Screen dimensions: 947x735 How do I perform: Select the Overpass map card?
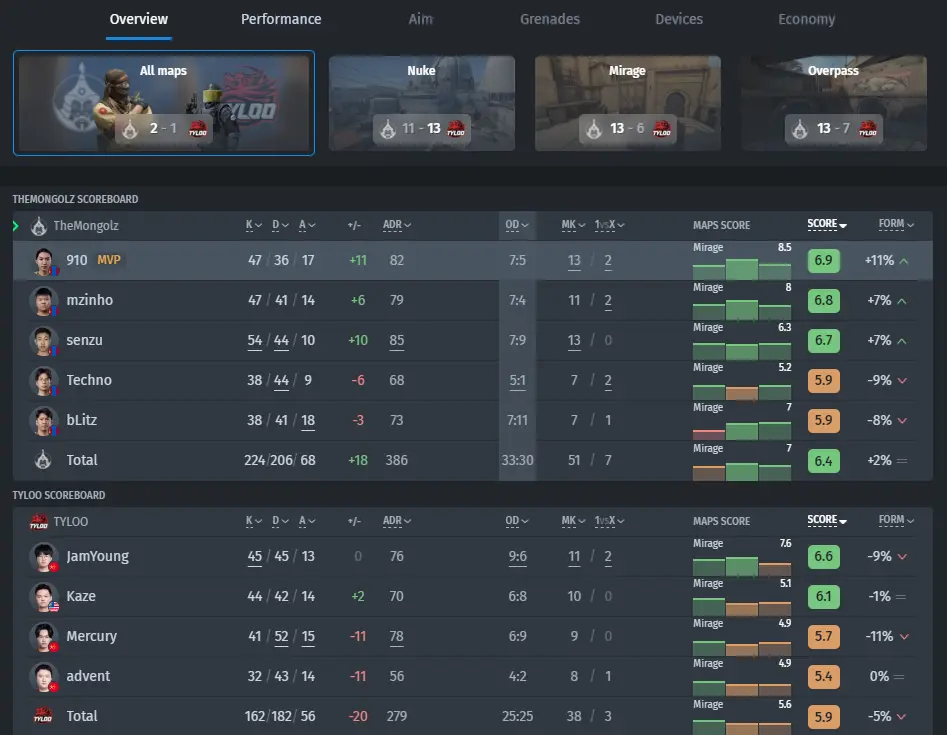[x=833, y=103]
